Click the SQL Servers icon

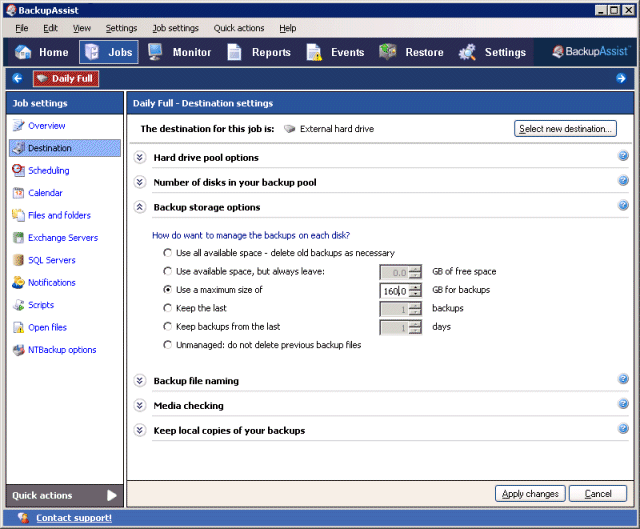point(18,260)
